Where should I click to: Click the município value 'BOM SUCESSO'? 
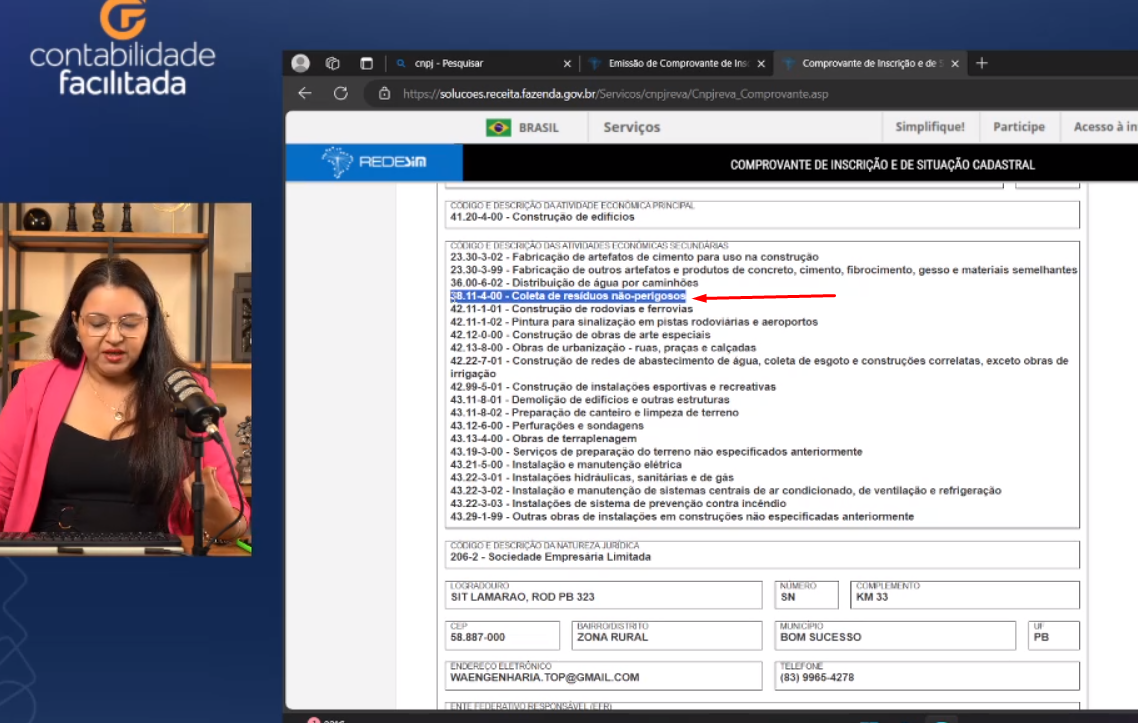point(821,637)
